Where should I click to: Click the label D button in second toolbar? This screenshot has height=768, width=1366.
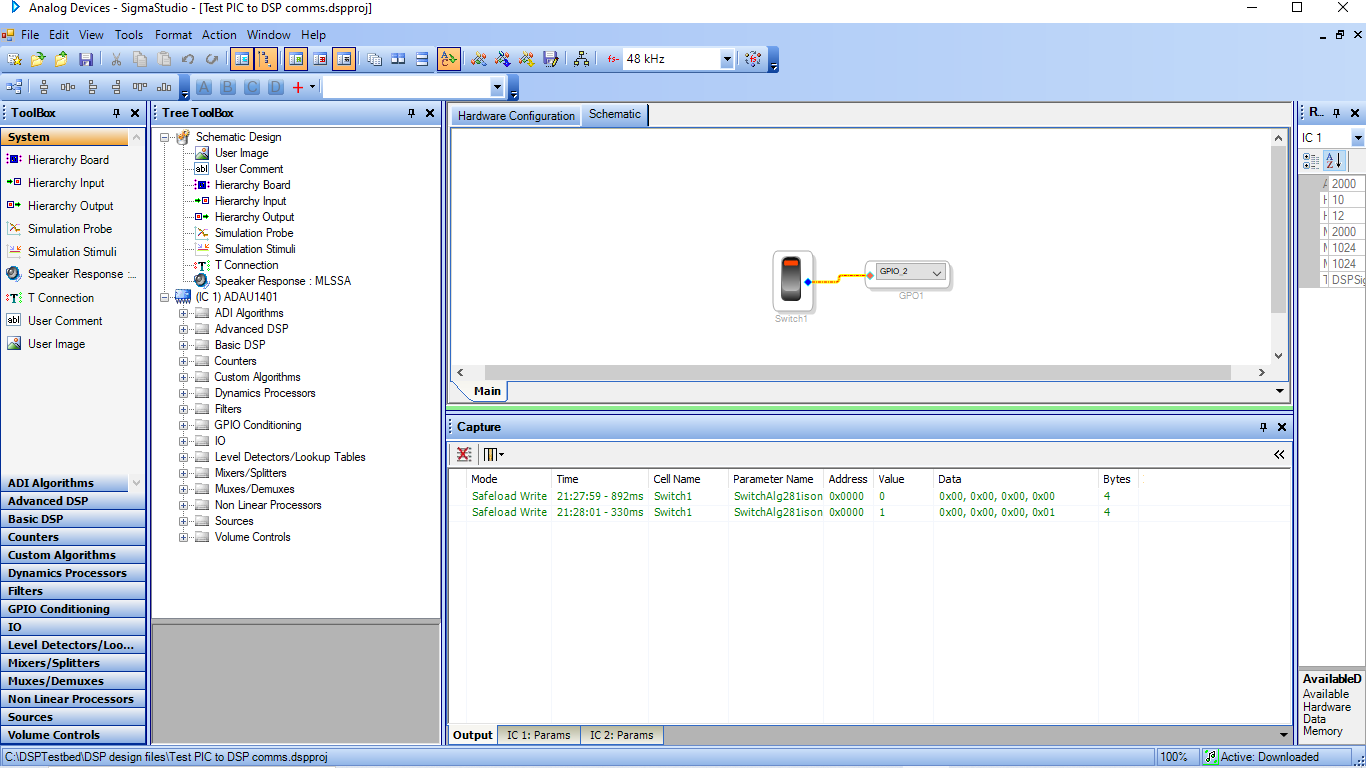276,87
